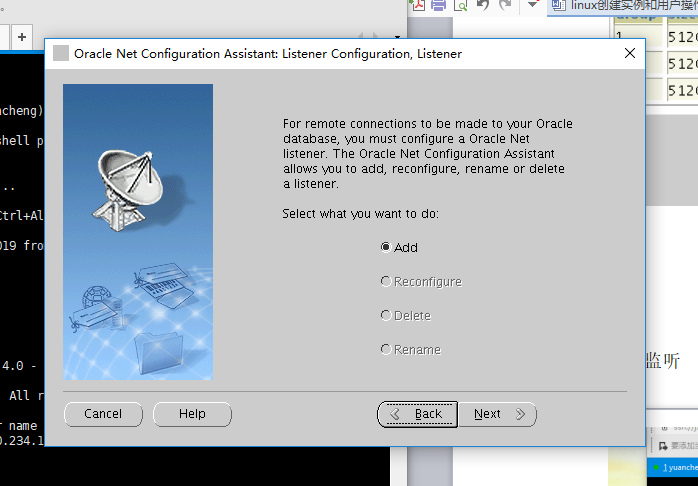Viewport: 698px width, 486px height.
Task: Click the dialog title bar window icon
Action: (x=61, y=53)
